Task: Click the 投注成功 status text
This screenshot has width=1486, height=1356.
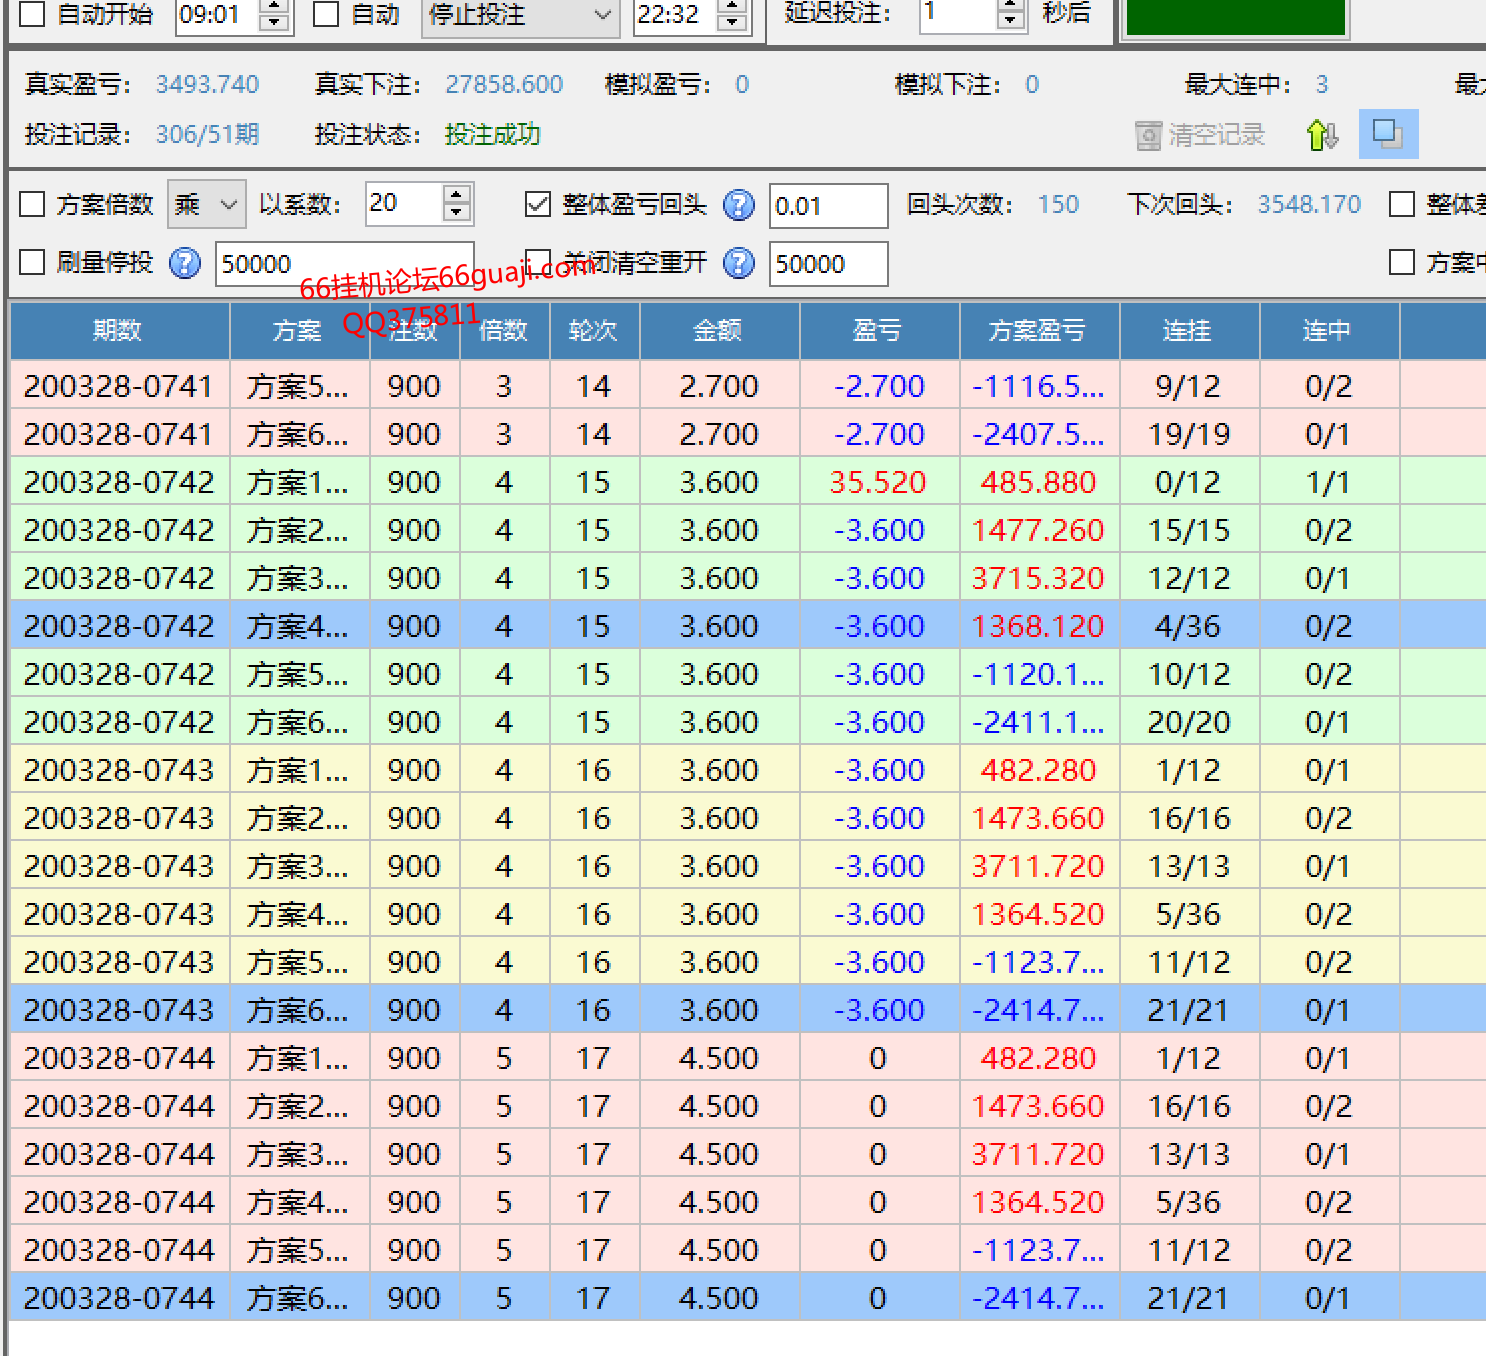Action: pos(492,135)
